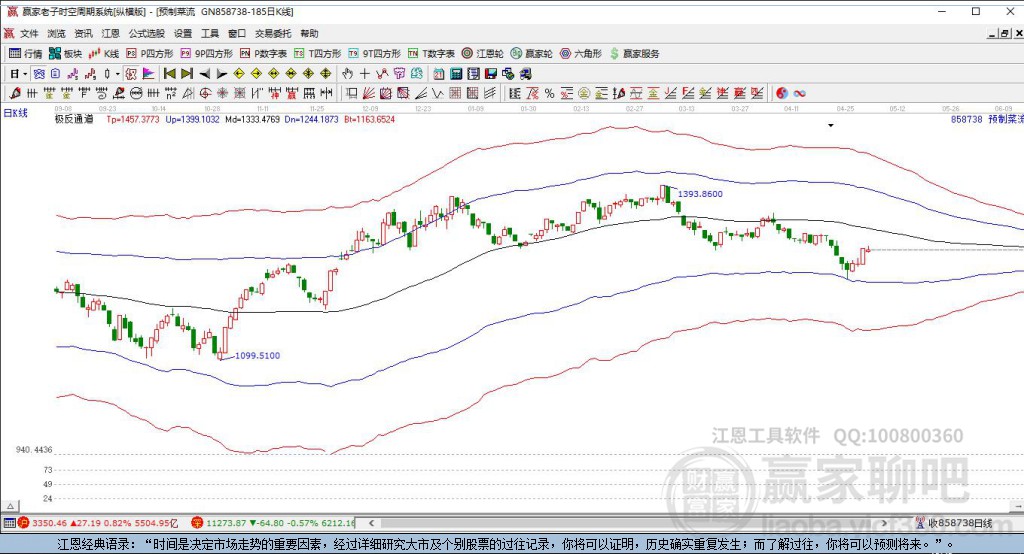The width and height of the screenshot is (1024, 554).
Task: Click the pink gradient triangle icon
Action: click(x=148, y=74)
